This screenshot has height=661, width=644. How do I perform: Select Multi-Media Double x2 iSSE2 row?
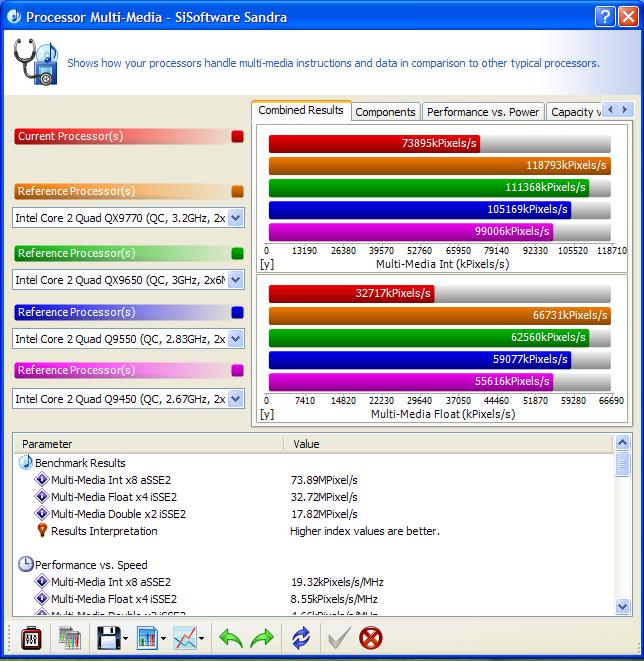click(314, 514)
